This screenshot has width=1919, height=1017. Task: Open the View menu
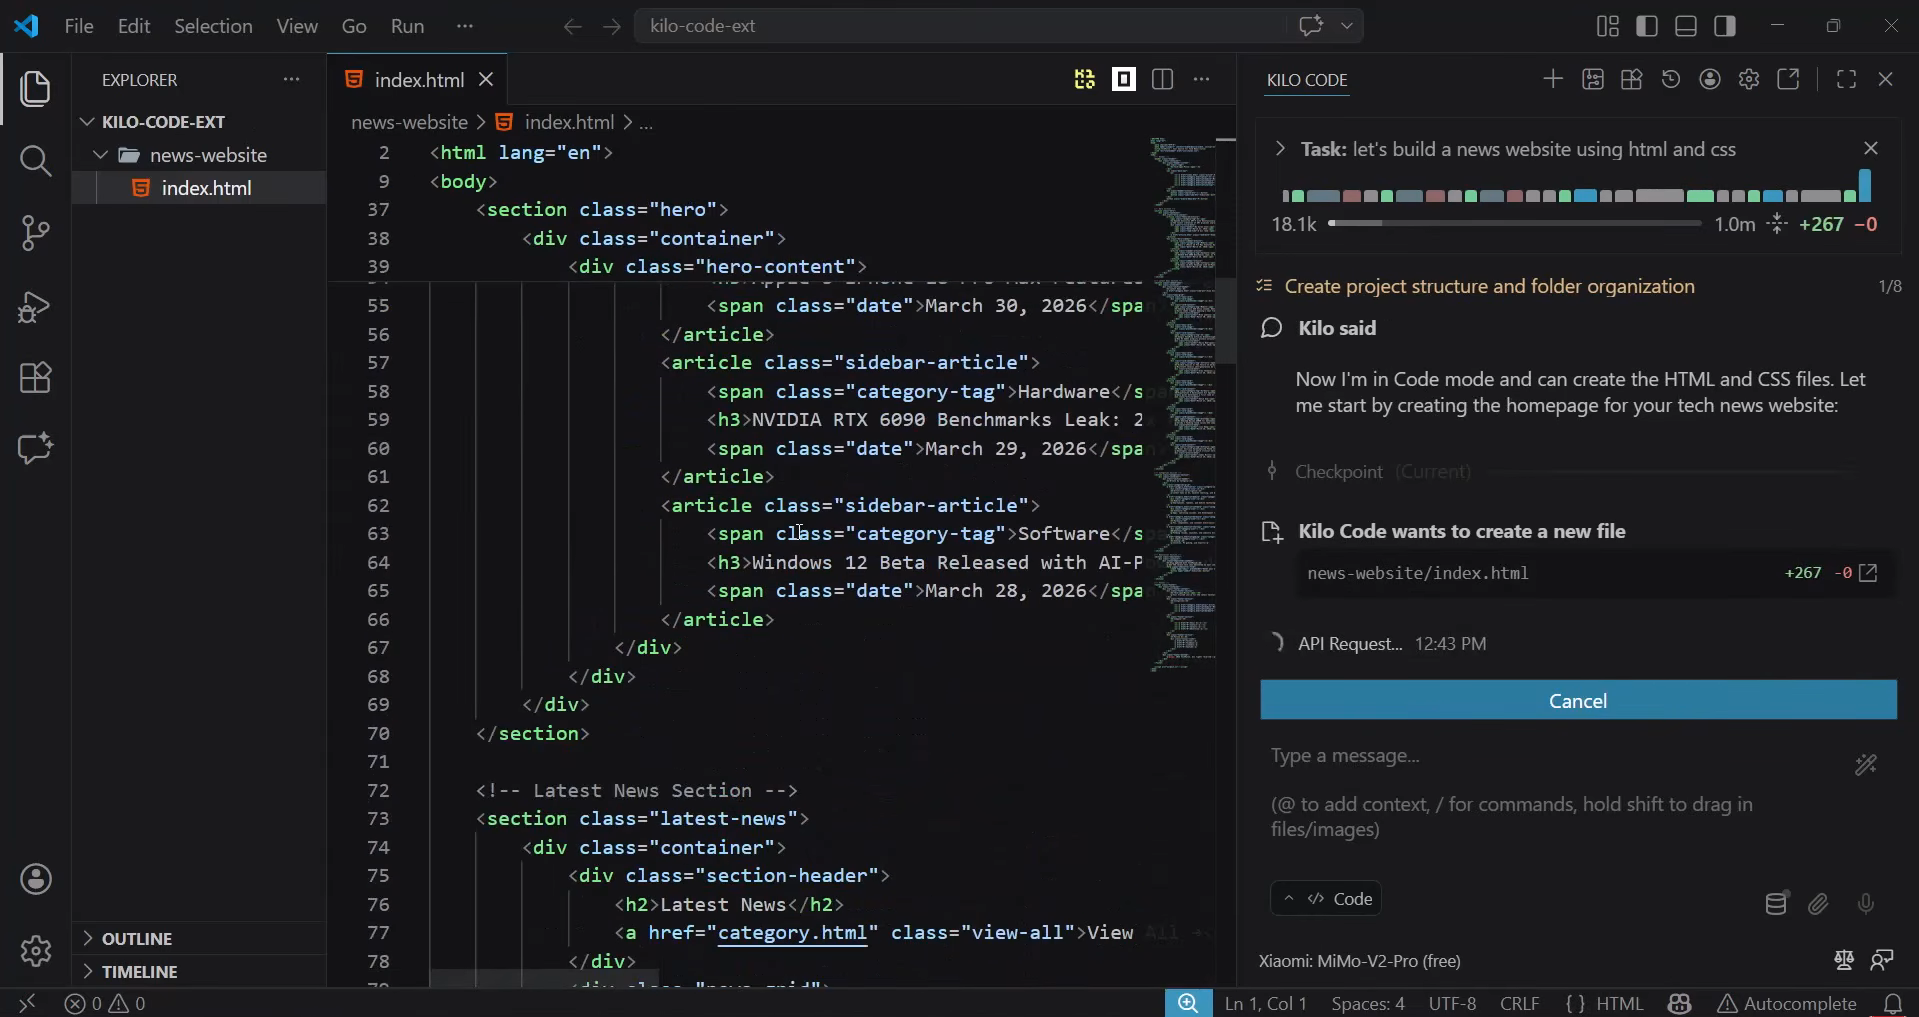(x=297, y=26)
